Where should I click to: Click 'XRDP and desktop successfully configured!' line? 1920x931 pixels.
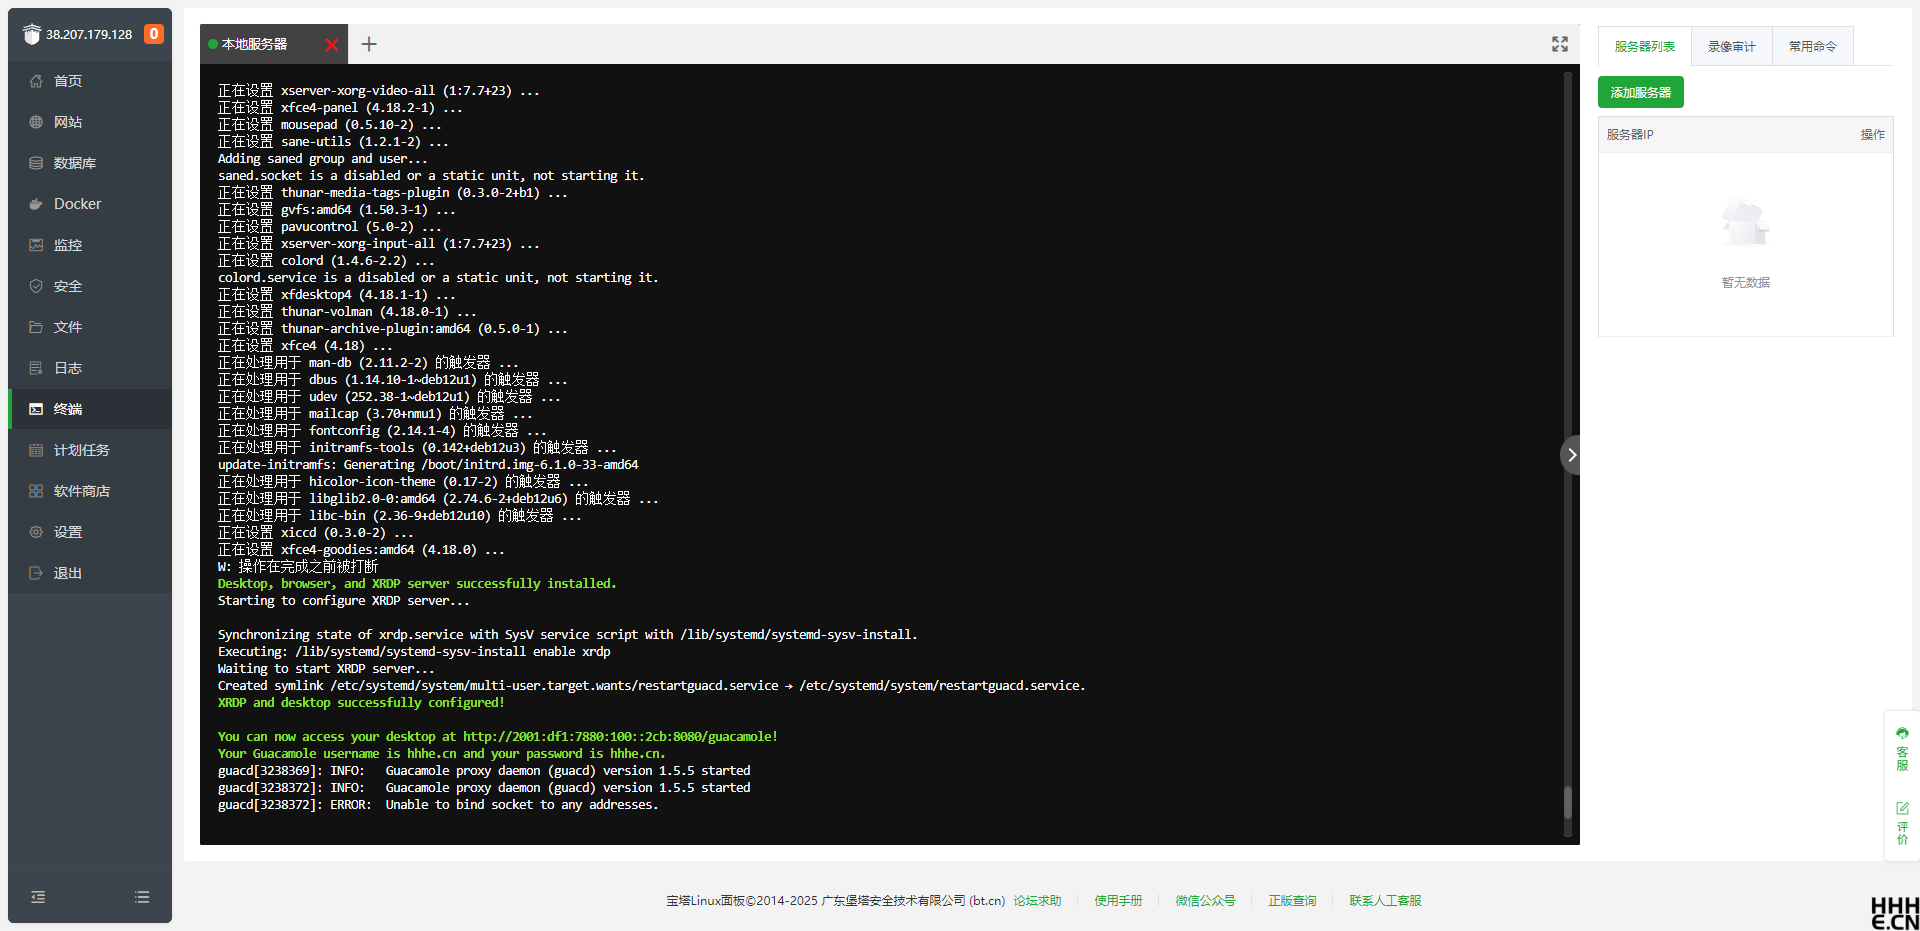(361, 703)
